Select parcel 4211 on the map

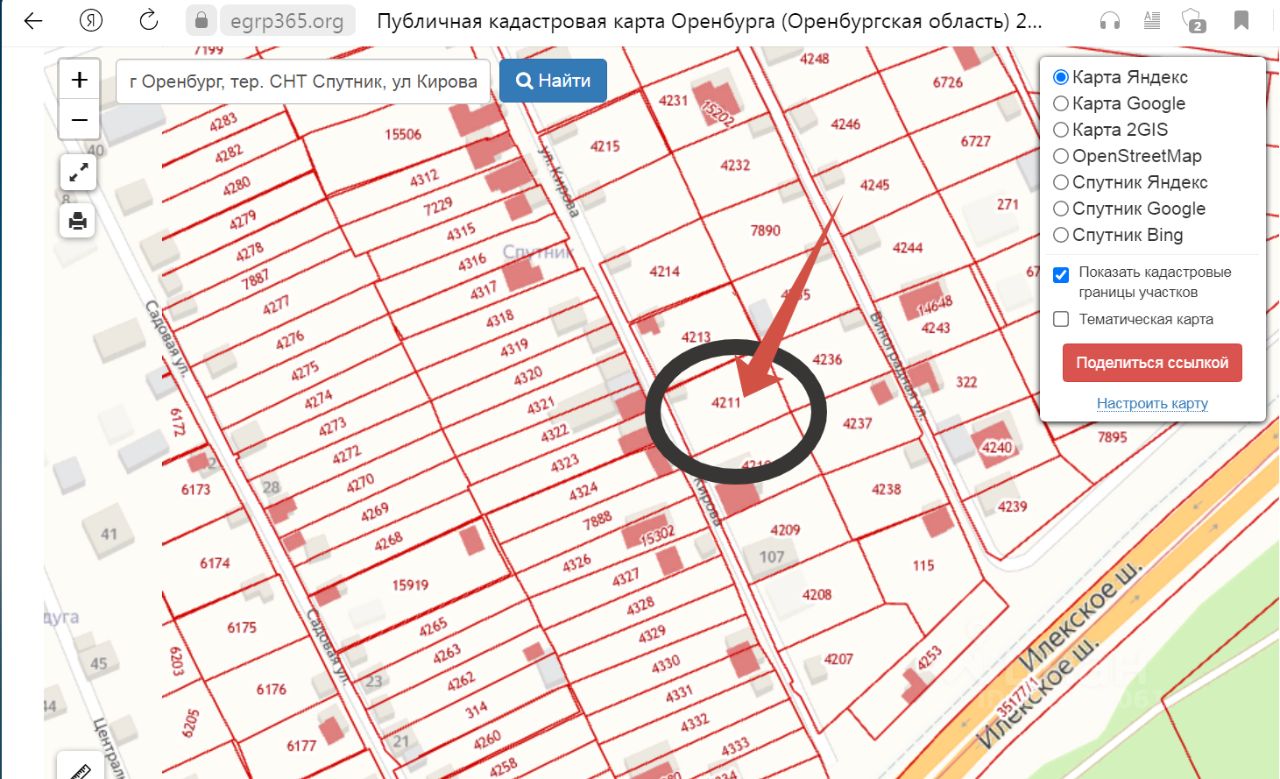725,403
